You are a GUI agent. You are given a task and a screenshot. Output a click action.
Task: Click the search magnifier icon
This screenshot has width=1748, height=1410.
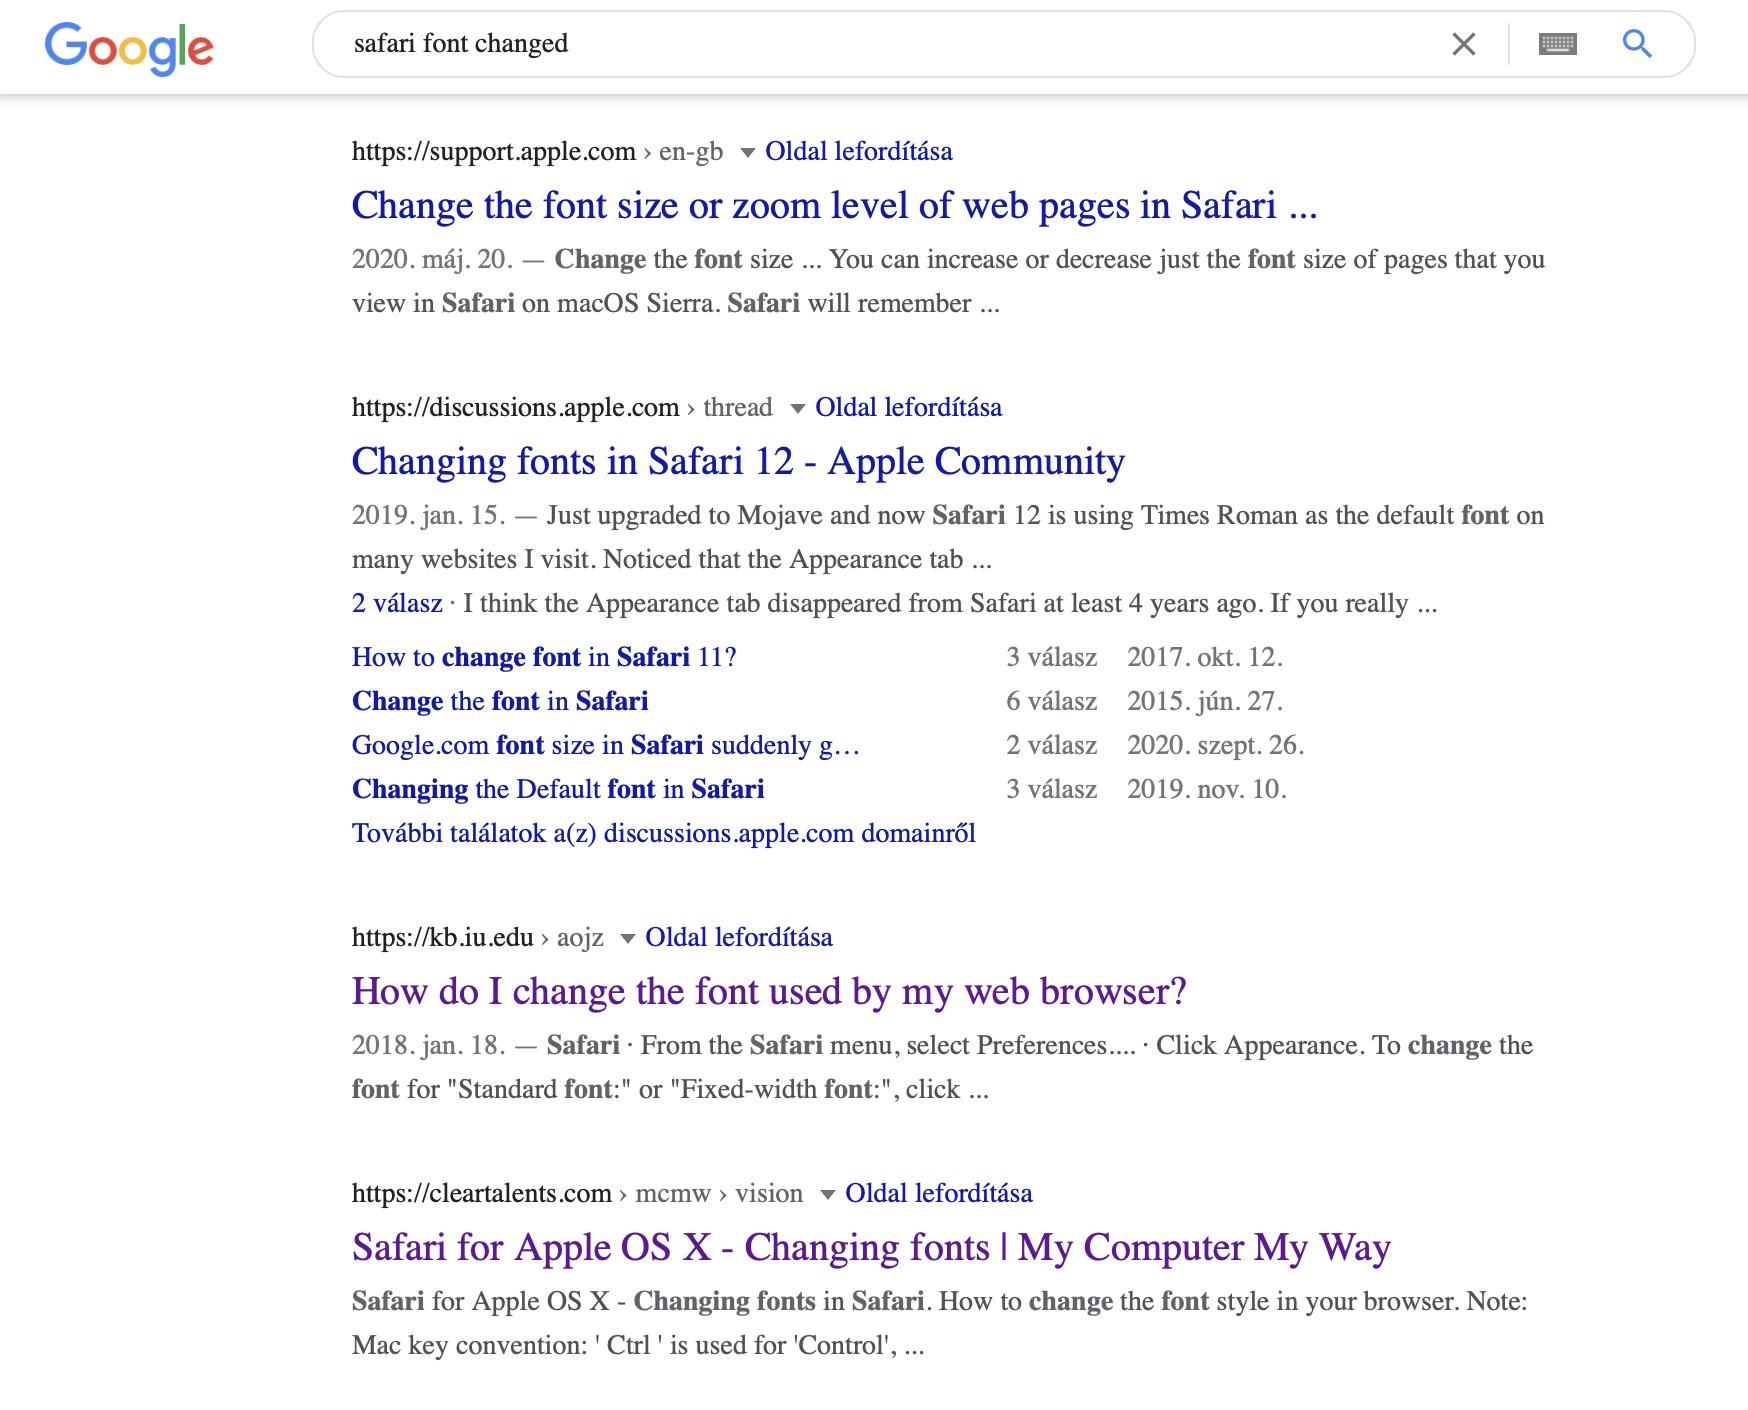1637,44
